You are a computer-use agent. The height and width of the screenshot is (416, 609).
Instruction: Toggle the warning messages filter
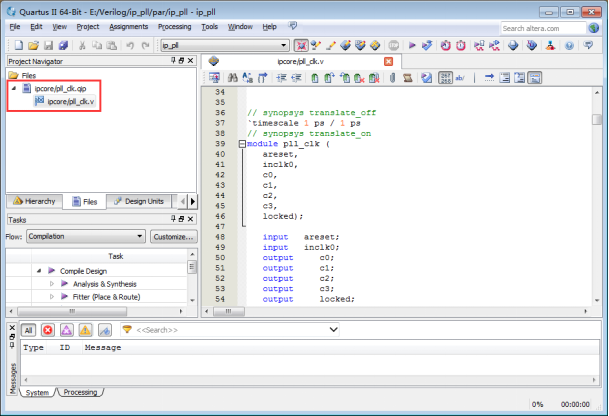coord(85,330)
